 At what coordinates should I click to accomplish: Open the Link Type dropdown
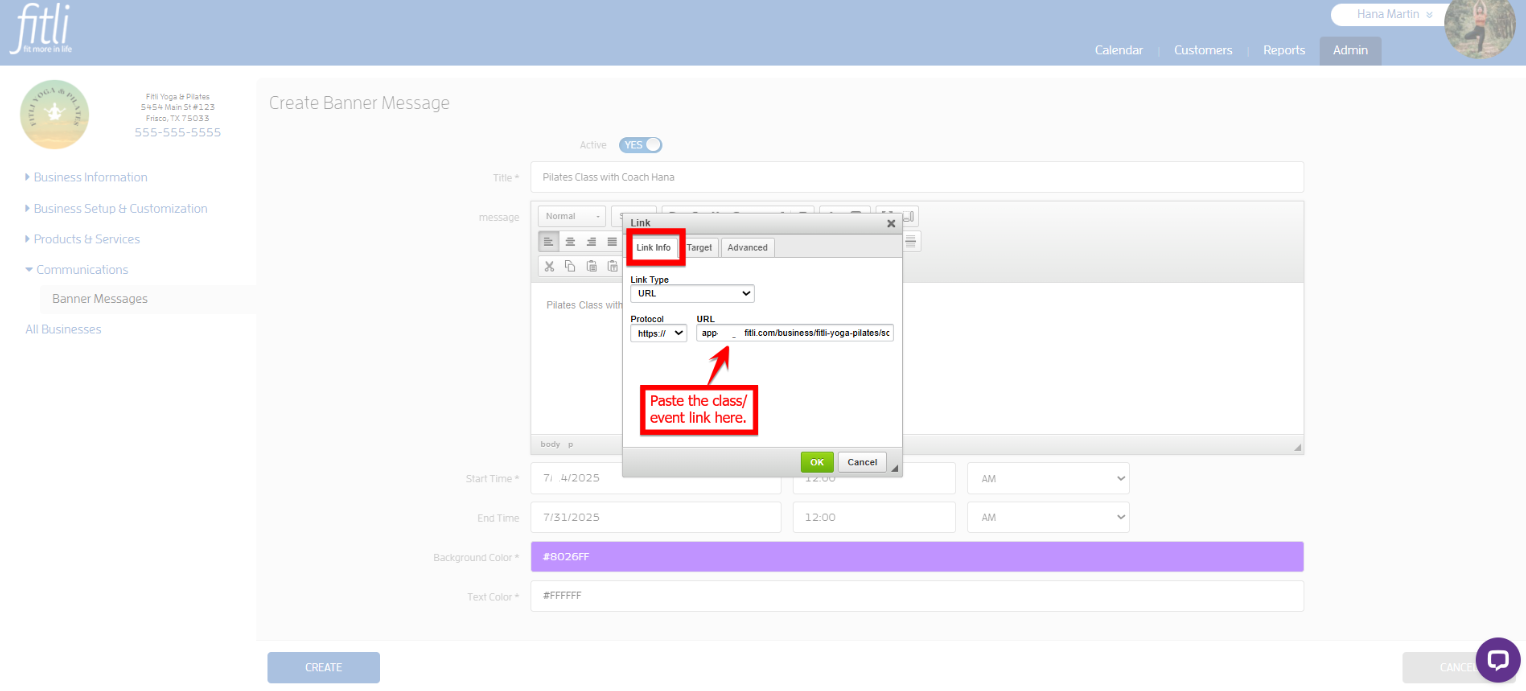692,294
